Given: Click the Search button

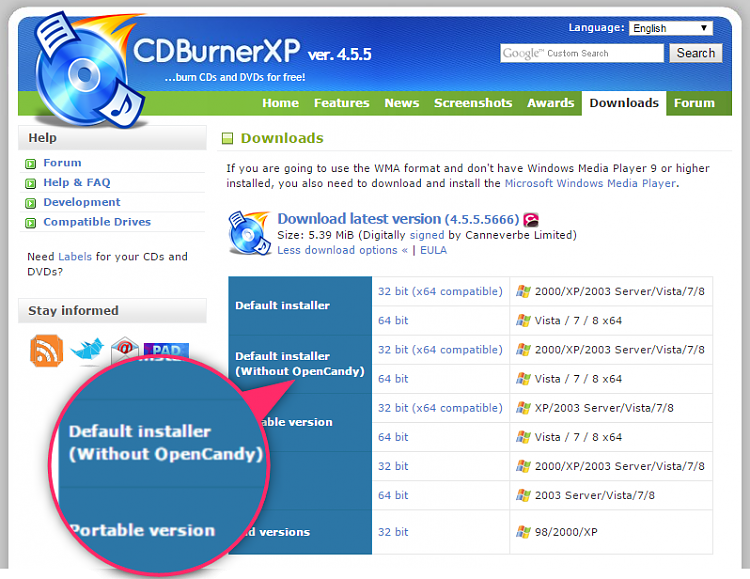Looking at the screenshot, I should pos(695,53).
